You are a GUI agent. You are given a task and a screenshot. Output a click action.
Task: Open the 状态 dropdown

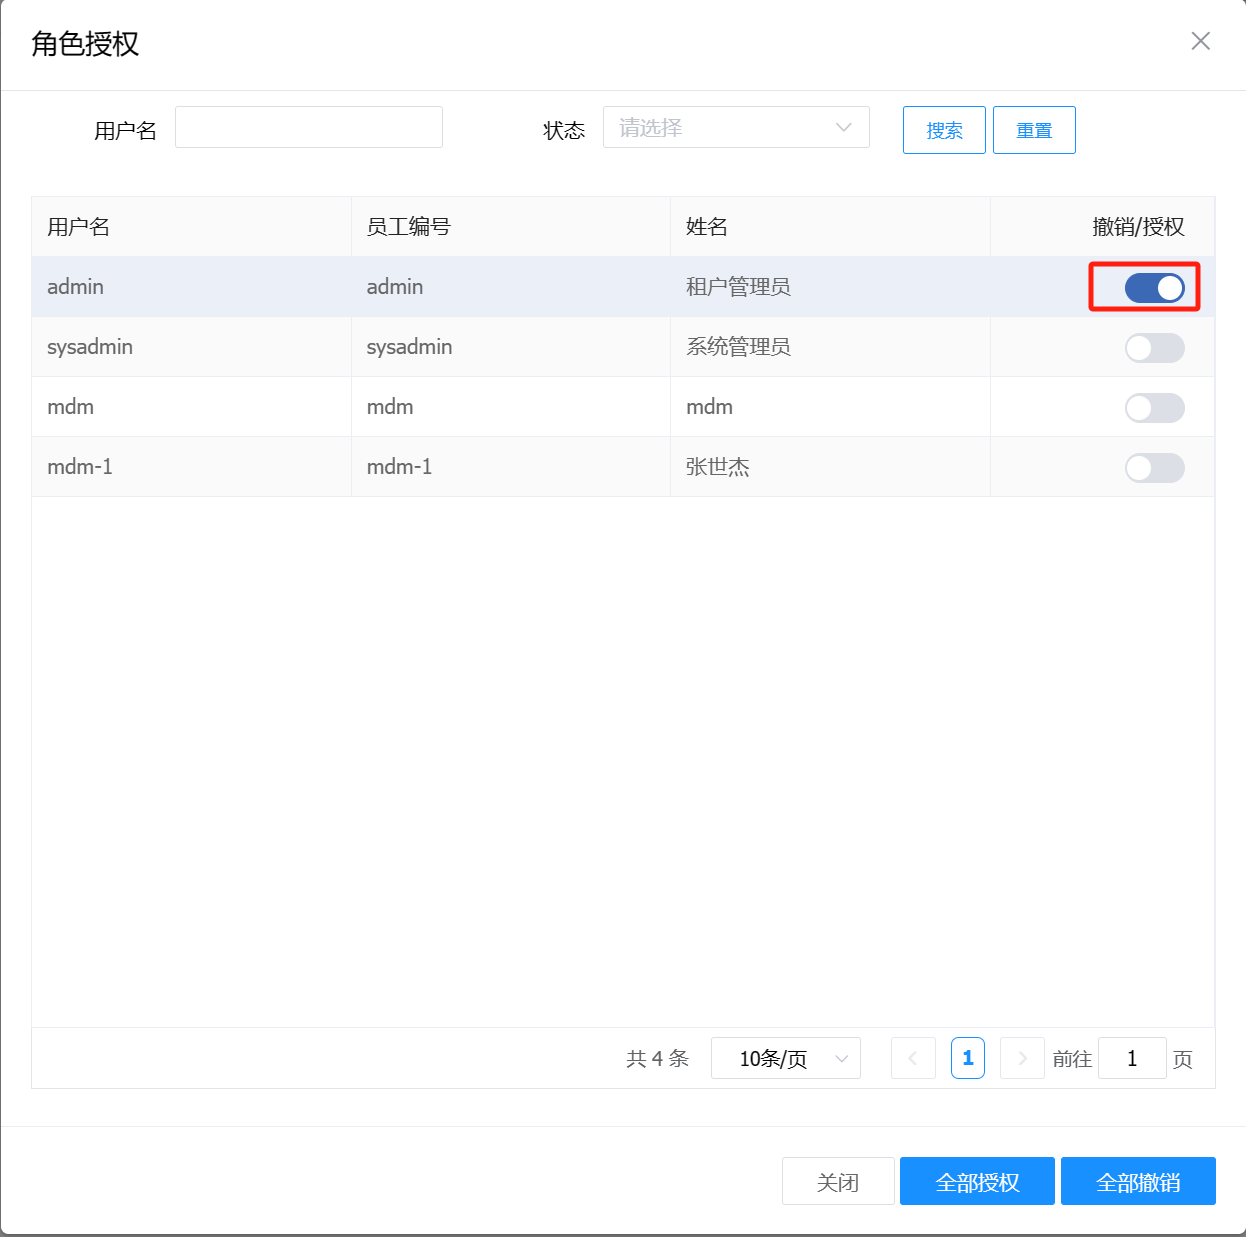coord(736,127)
